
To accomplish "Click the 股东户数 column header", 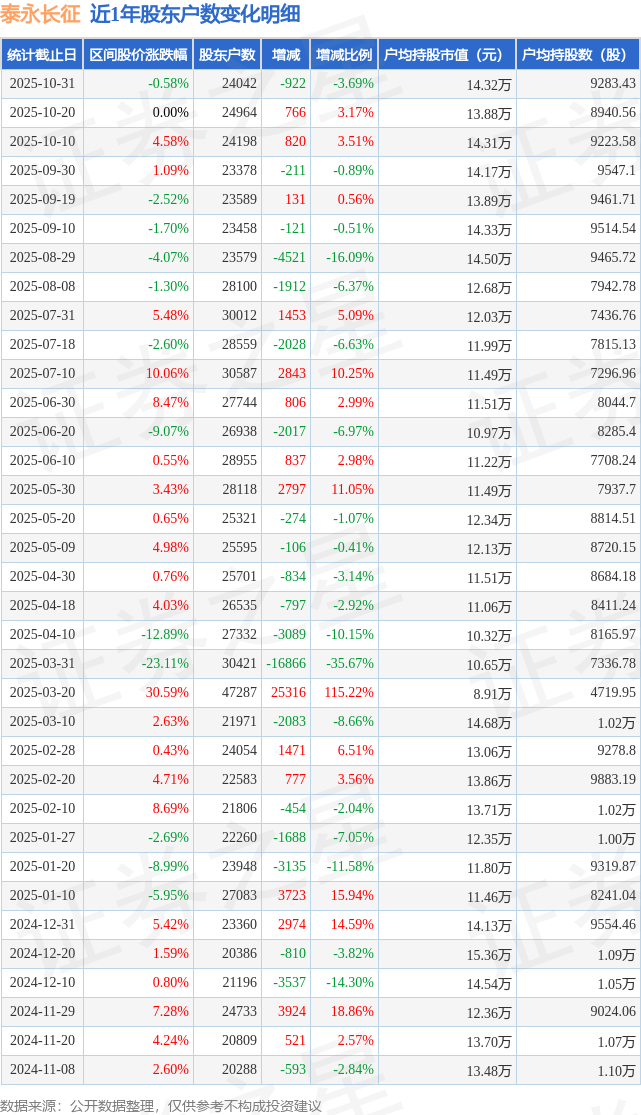I will coord(227,55).
